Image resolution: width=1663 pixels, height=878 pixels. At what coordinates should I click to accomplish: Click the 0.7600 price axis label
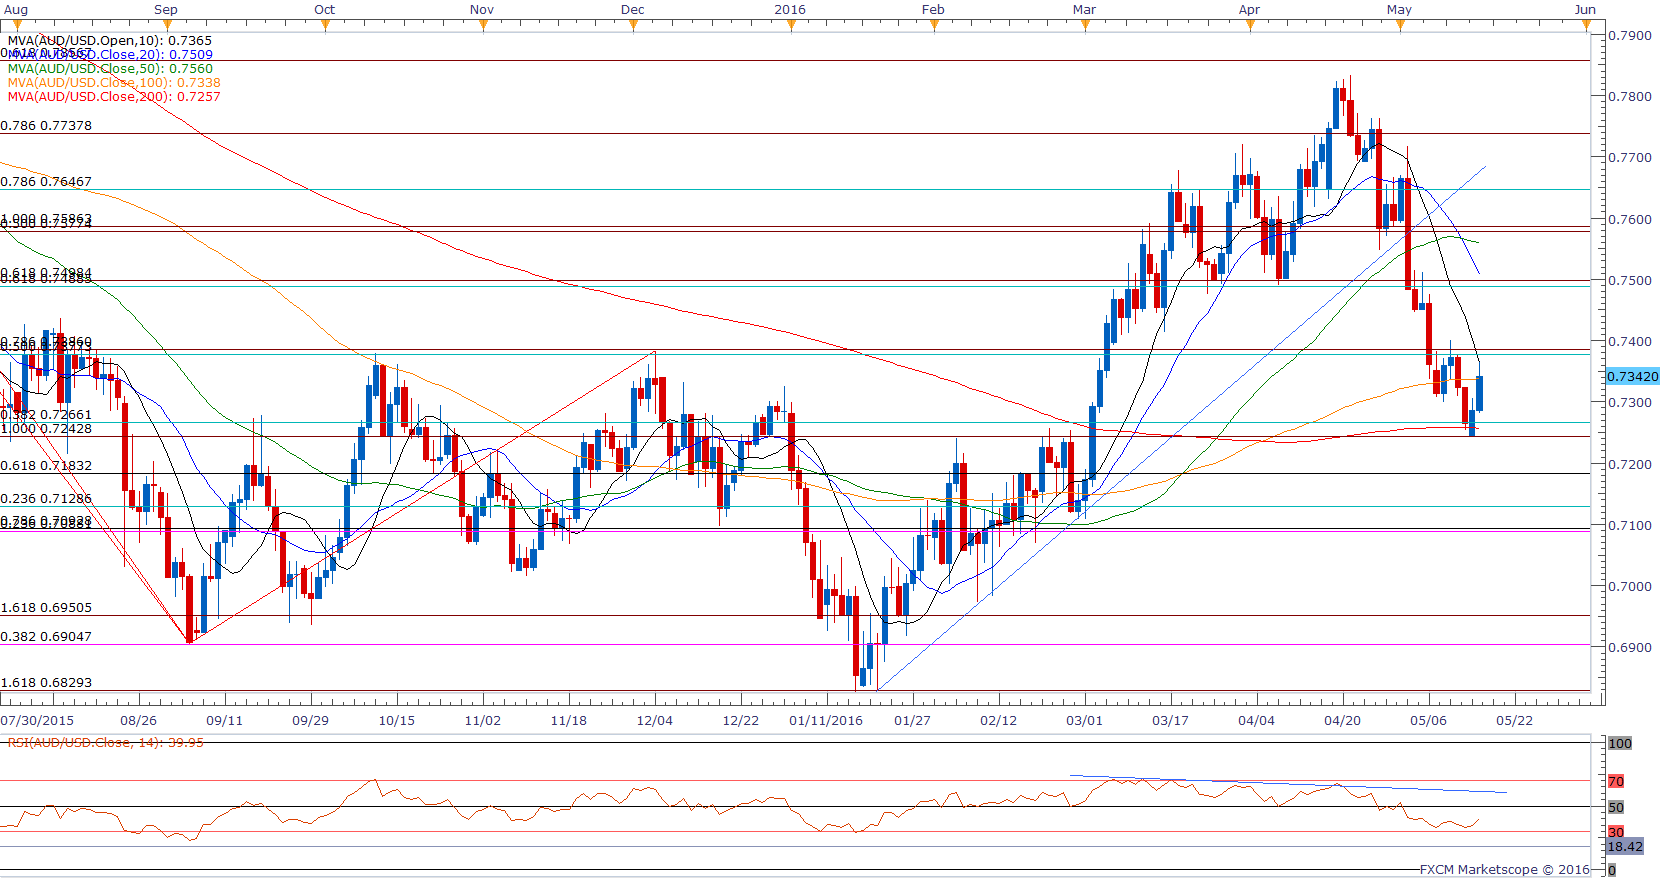click(1630, 220)
